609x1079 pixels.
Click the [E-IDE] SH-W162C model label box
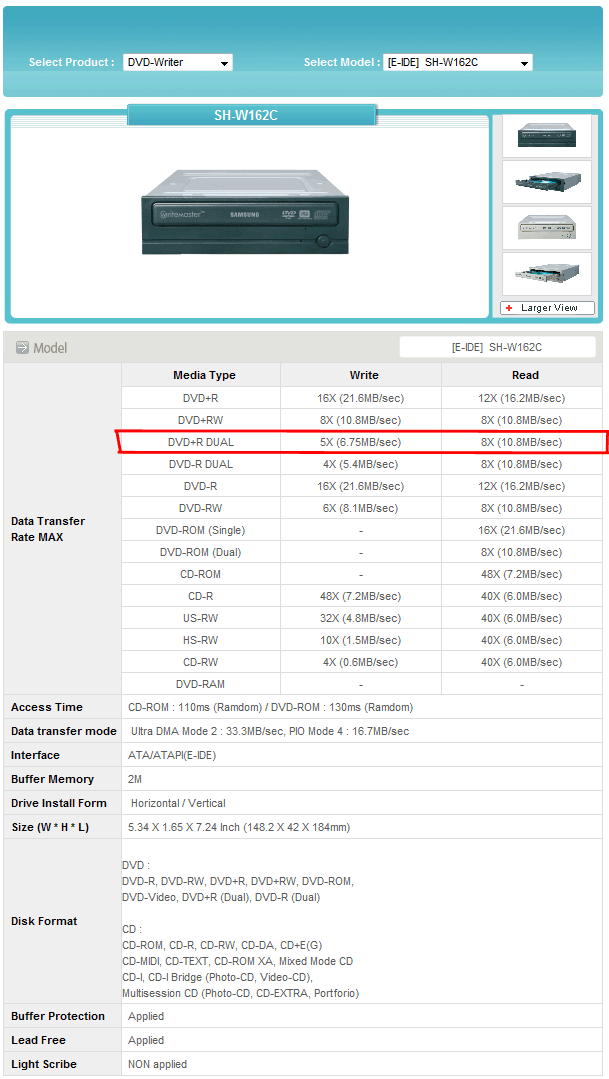click(x=497, y=348)
